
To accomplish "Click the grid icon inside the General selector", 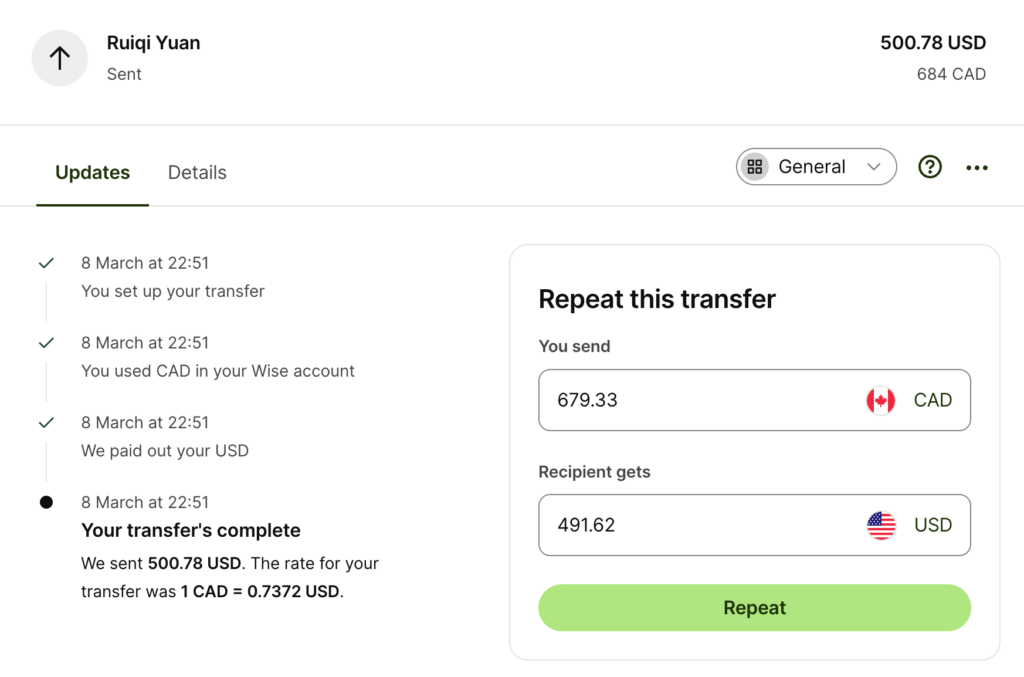I will (x=755, y=166).
